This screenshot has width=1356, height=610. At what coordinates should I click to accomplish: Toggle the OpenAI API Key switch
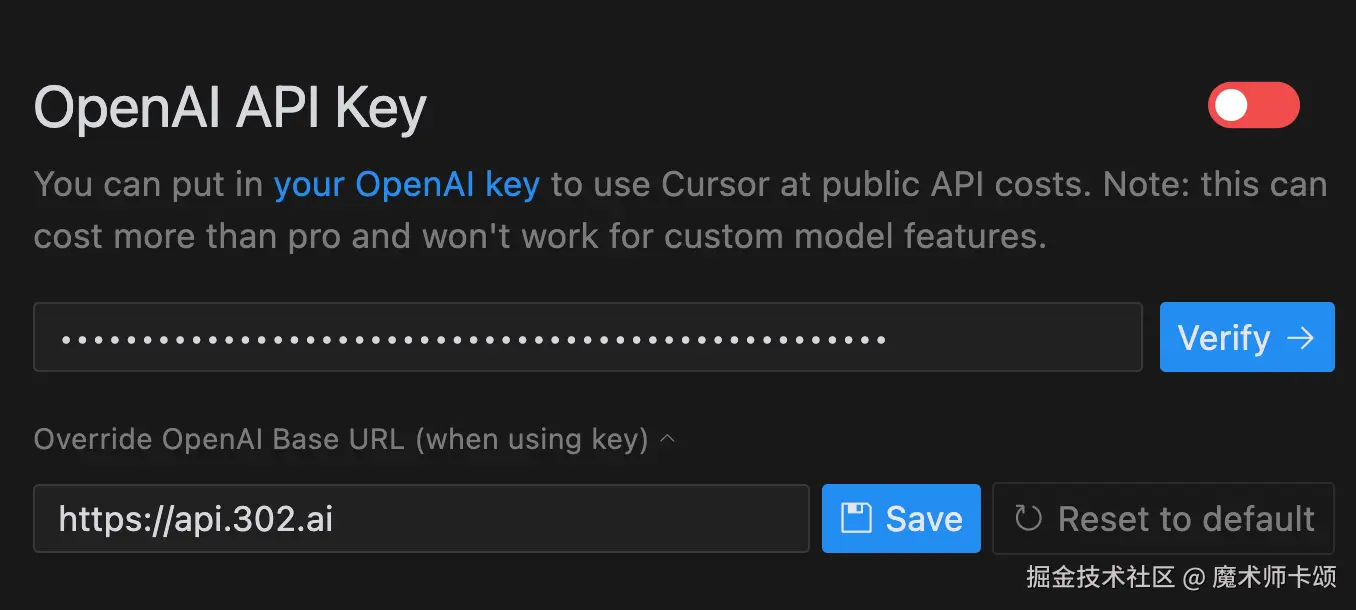1253,105
